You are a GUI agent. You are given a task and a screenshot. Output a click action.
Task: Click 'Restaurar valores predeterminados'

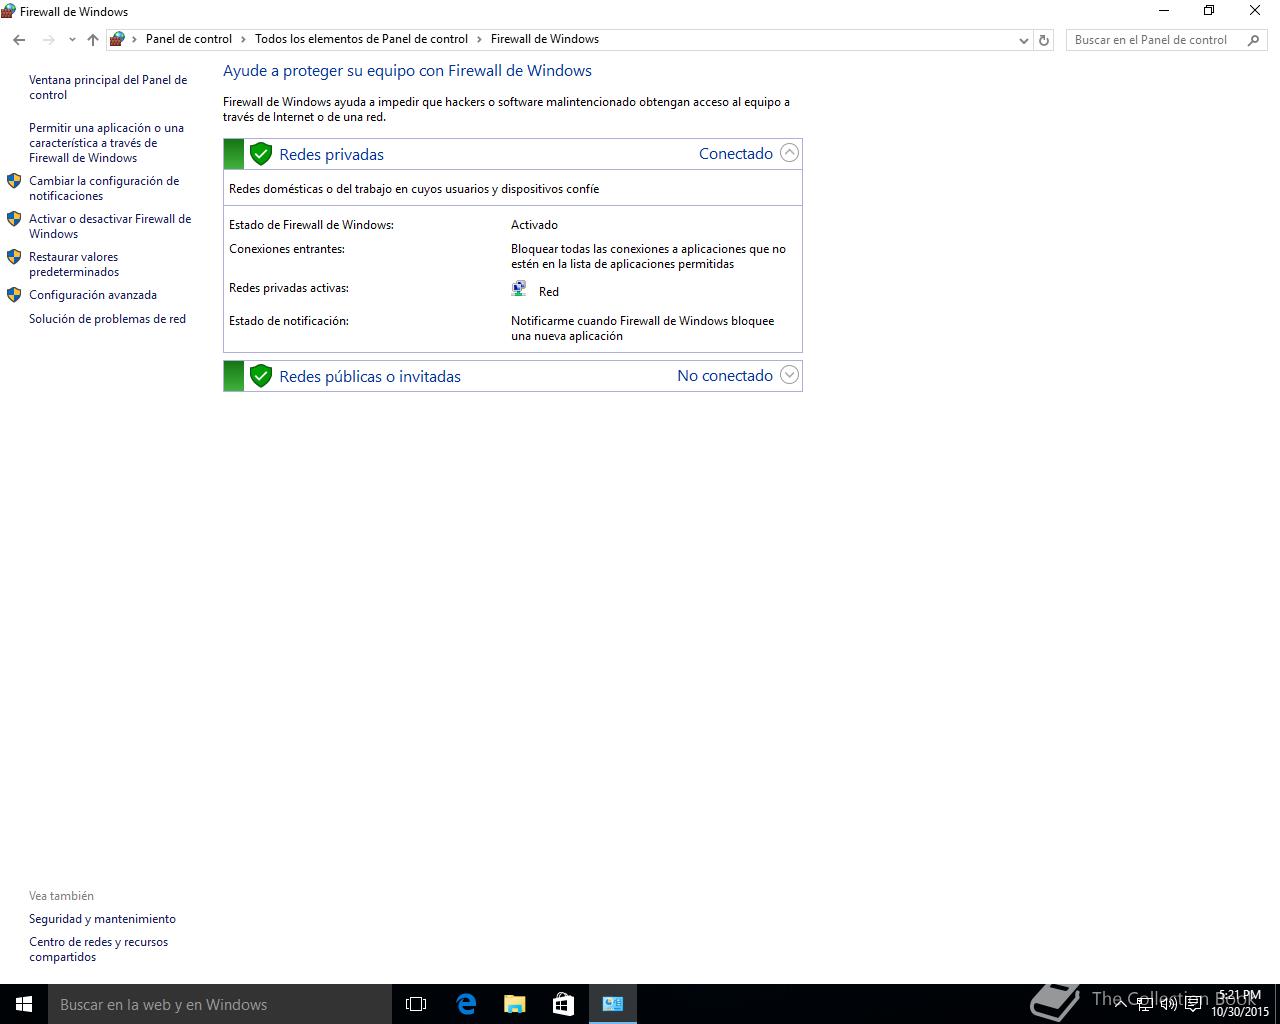[74, 264]
